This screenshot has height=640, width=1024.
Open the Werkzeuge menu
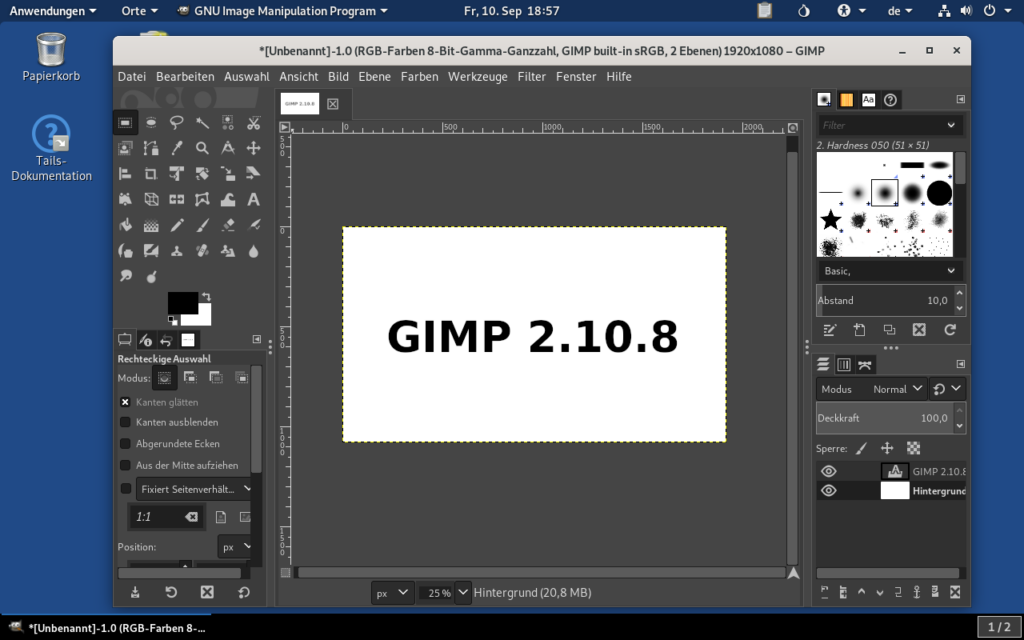[x=477, y=76]
